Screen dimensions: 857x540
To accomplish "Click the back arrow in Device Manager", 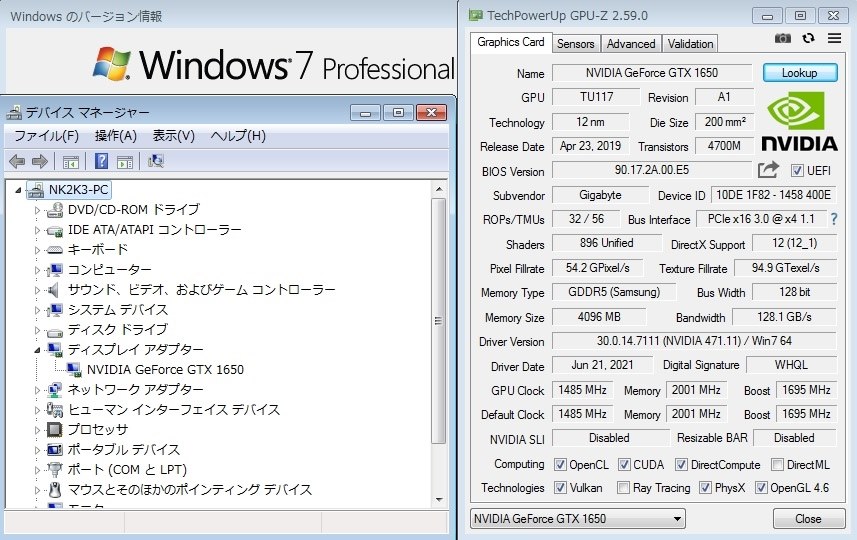I will pyautogui.click(x=17, y=161).
